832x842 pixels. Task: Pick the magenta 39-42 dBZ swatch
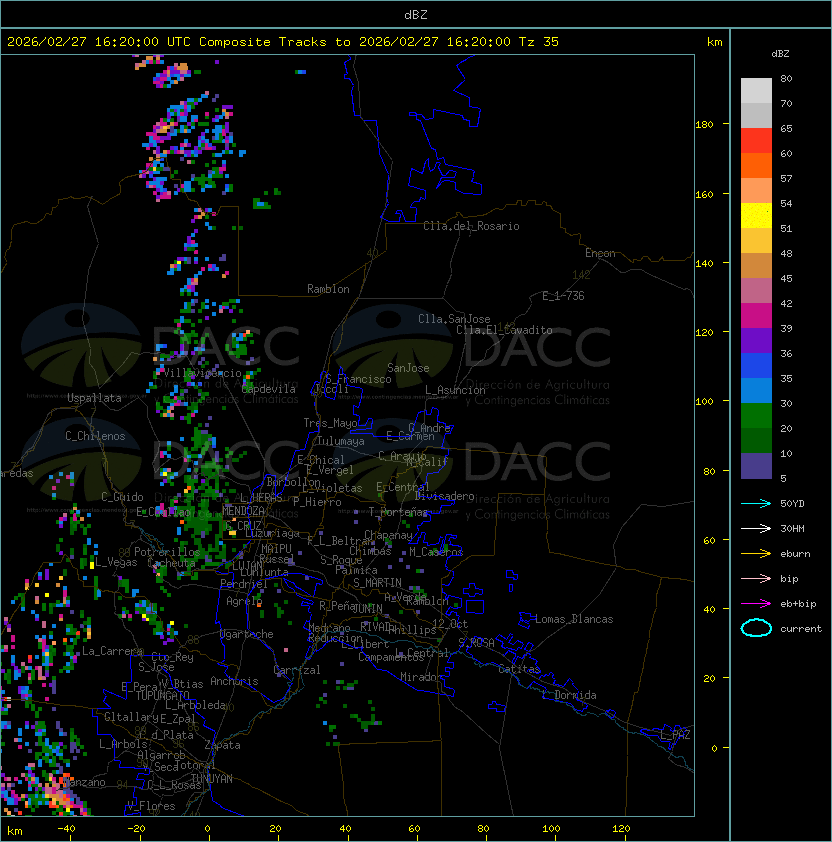(756, 316)
